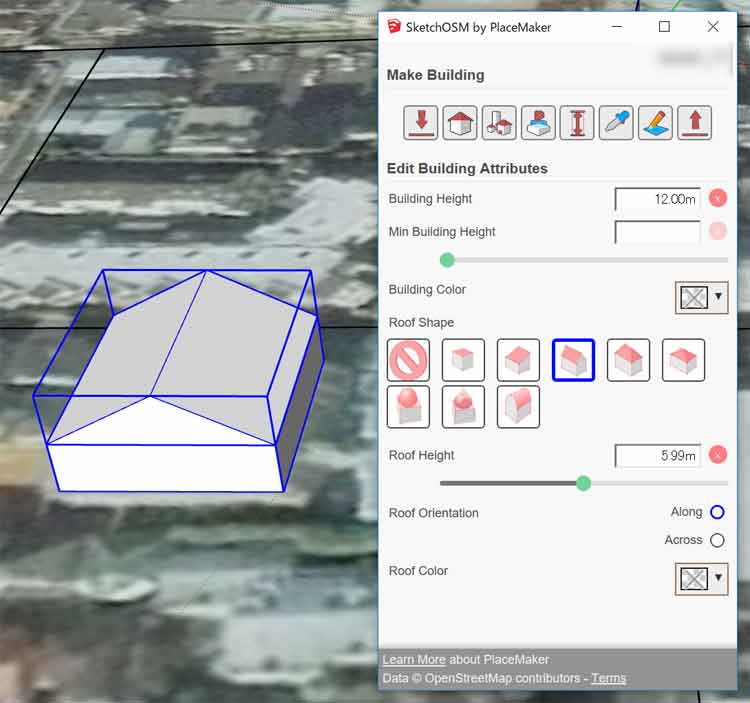Minimize the SketchOSM window
This screenshot has width=750, height=703.
pyautogui.click(x=617, y=27)
